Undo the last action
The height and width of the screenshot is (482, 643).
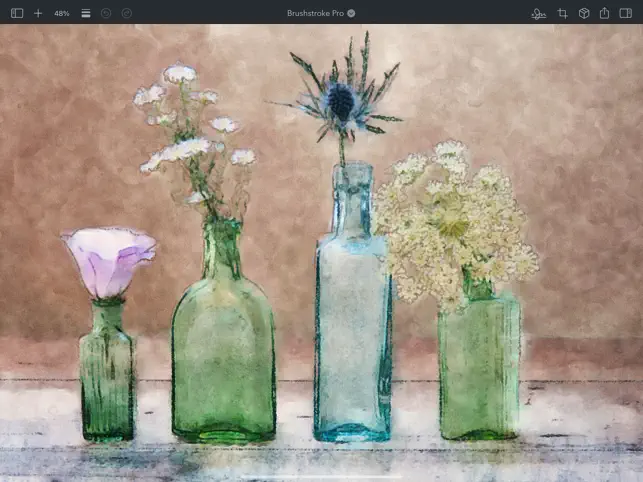[x=106, y=13]
